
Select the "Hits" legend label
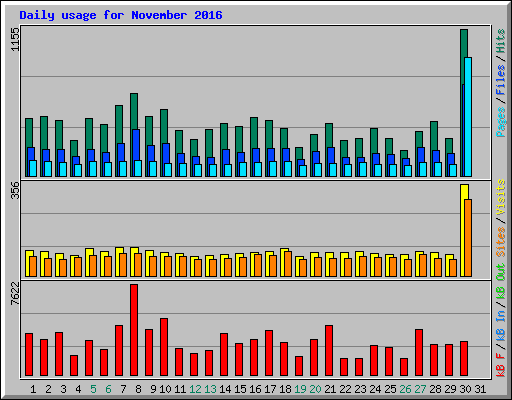(x=501, y=41)
